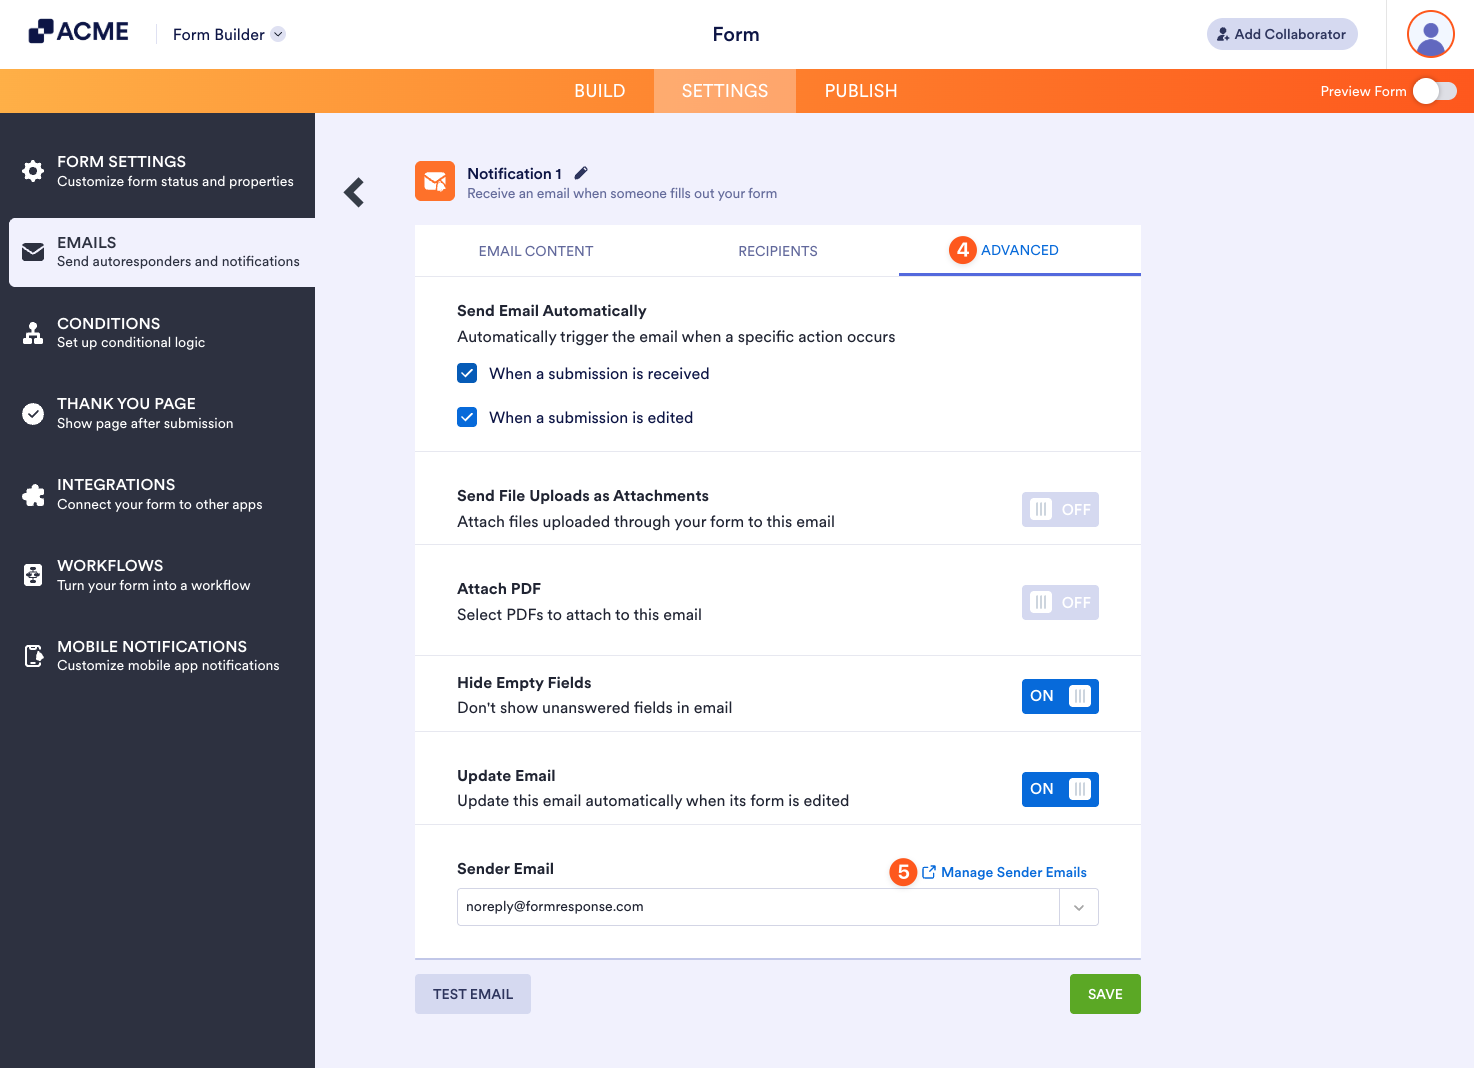Viewport: 1474px width, 1068px height.
Task: Switch to the Recipients tab
Action: [778, 251]
